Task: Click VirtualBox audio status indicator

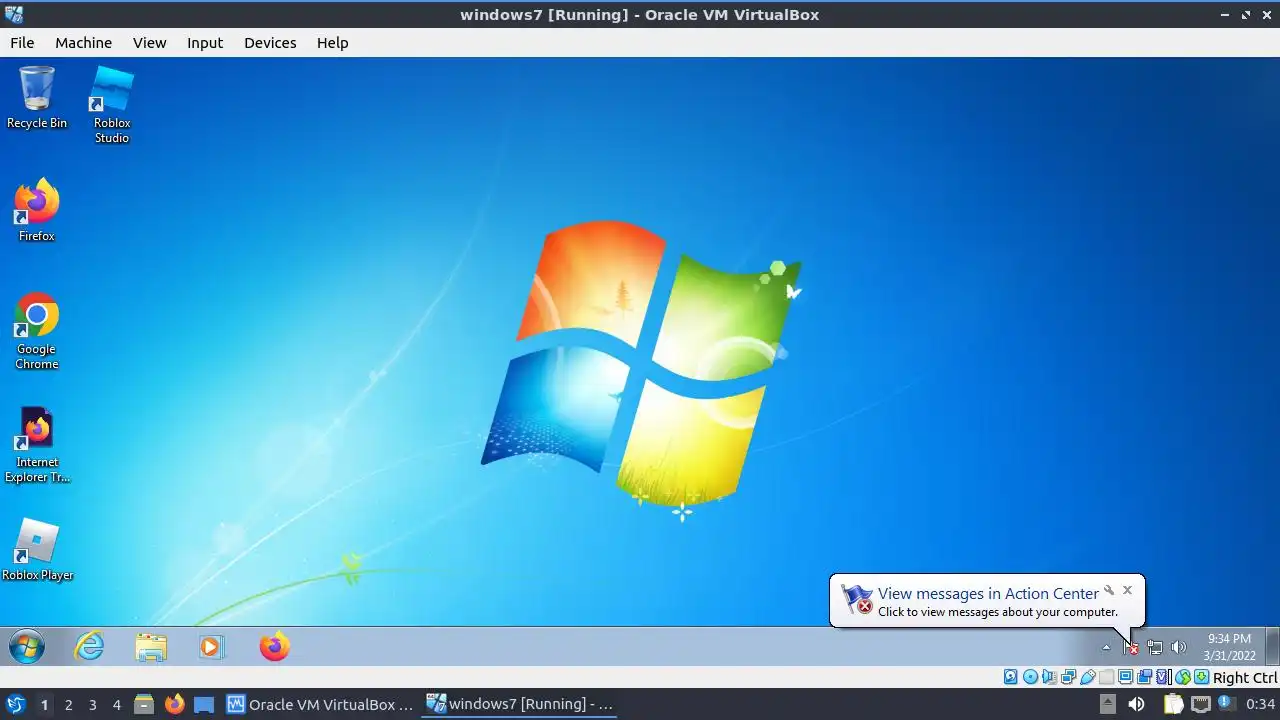Action: (x=1049, y=677)
